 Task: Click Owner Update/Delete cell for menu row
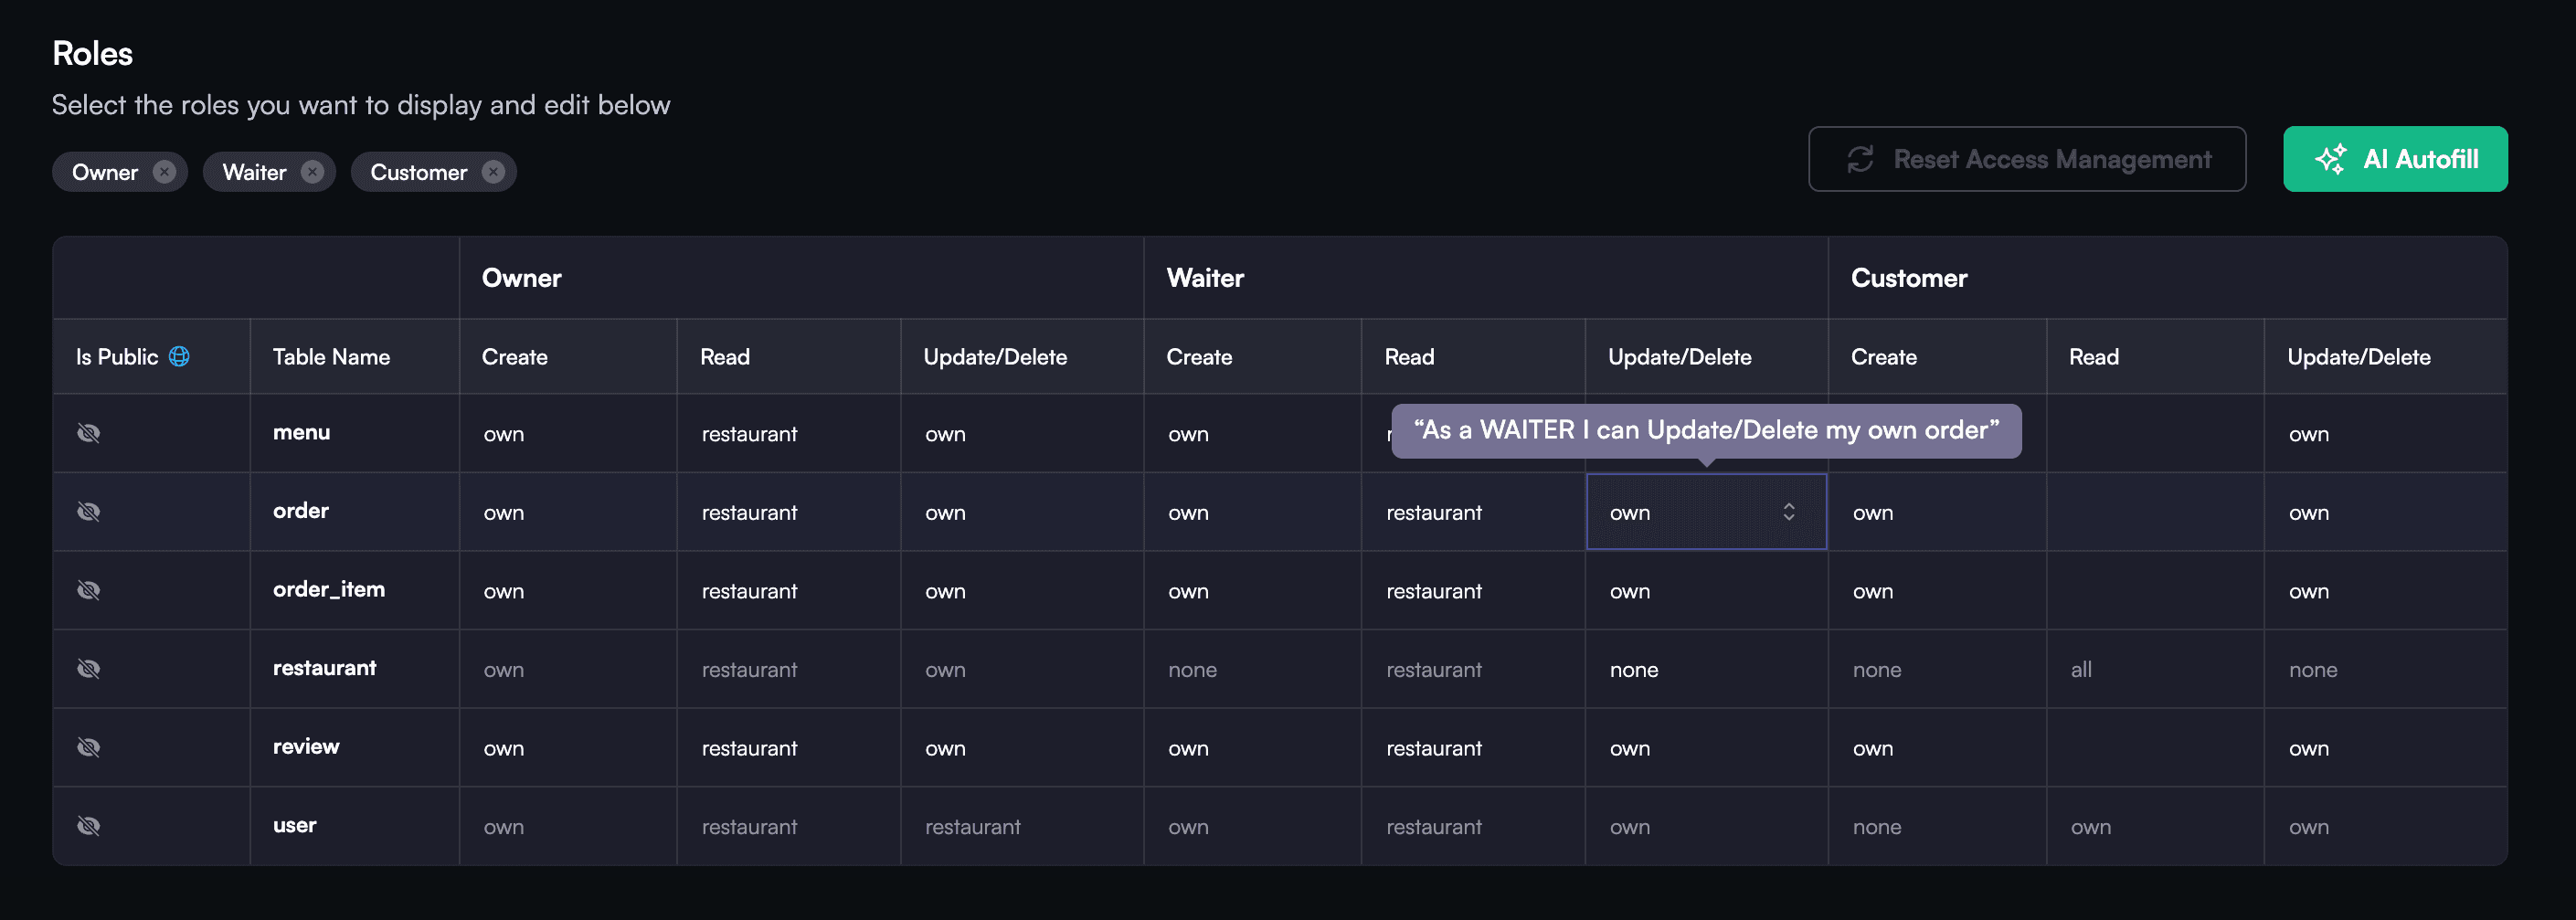[x=1022, y=434]
